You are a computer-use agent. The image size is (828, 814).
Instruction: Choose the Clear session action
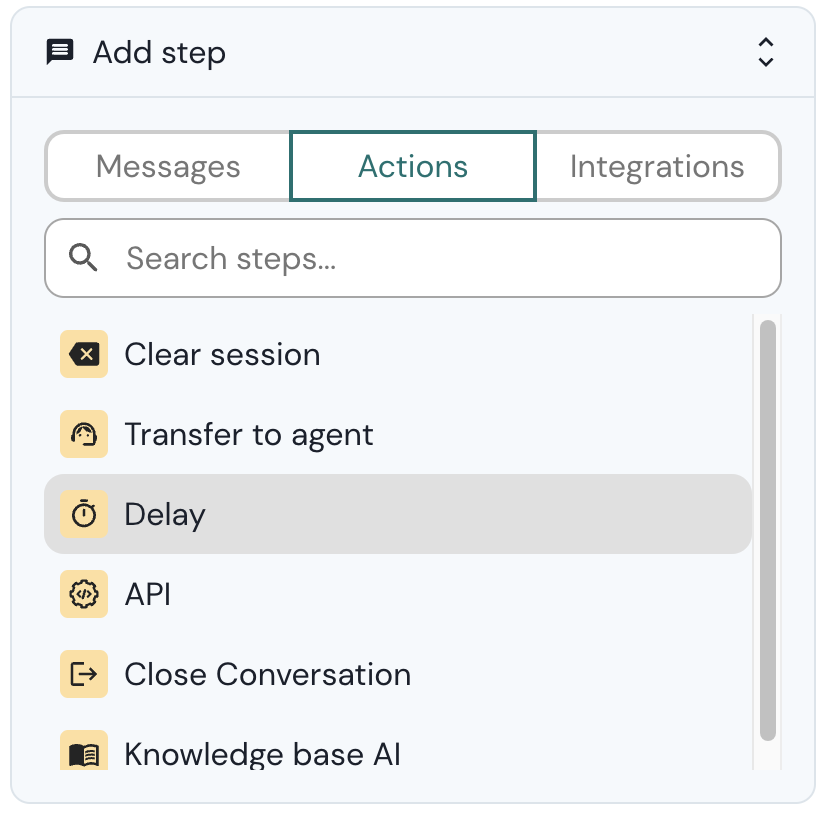pyautogui.click(x=222, y=354)
